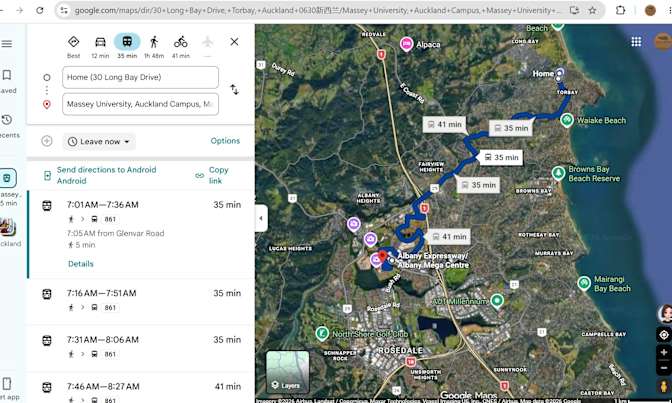Click the Mairangi Bay Beach marker
Viewport: 672px width, 403px height.
click(584, 283)
